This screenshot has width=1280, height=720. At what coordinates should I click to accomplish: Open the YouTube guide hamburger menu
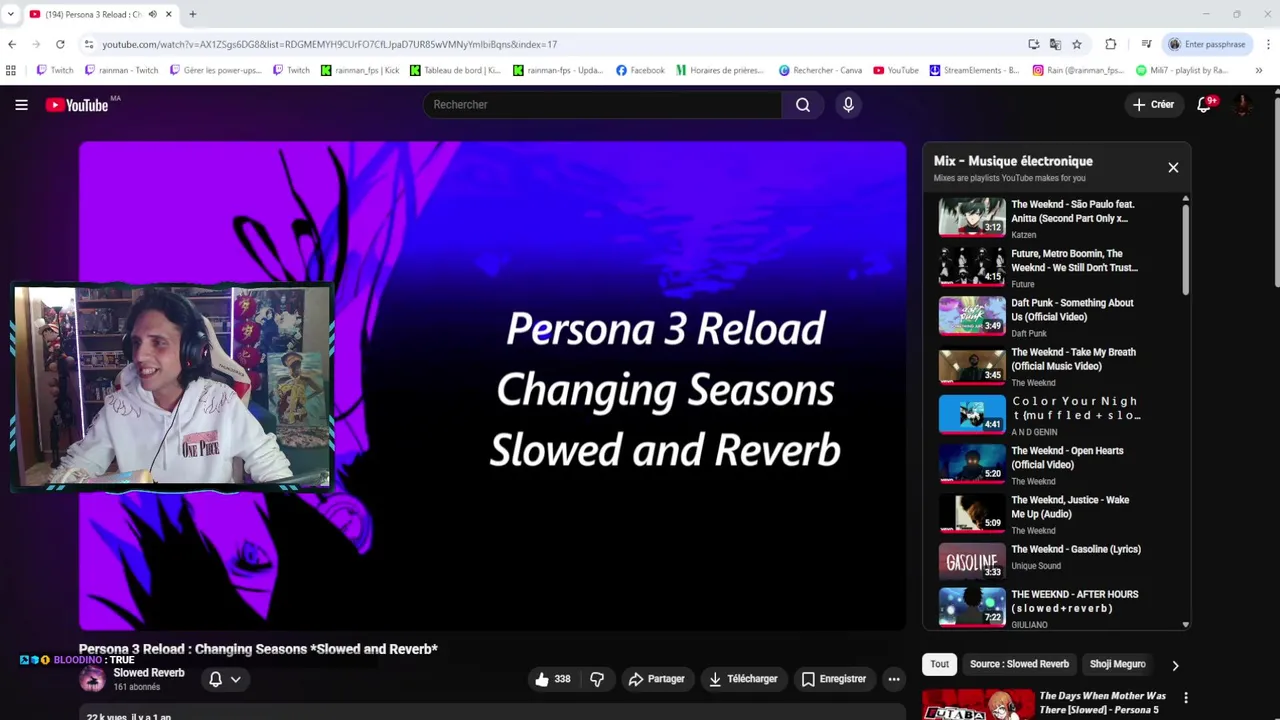21,104
